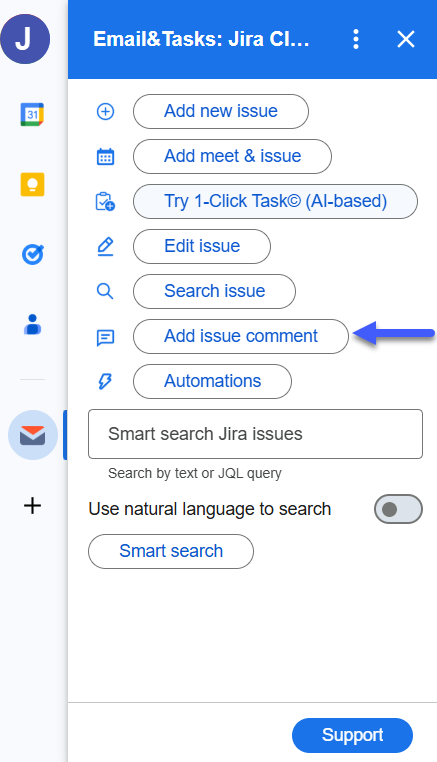Image resolution: width=437 pixels, height=762 pixels.
Task: Open Contacts icon in sidebar
Action: coord(33,325)
